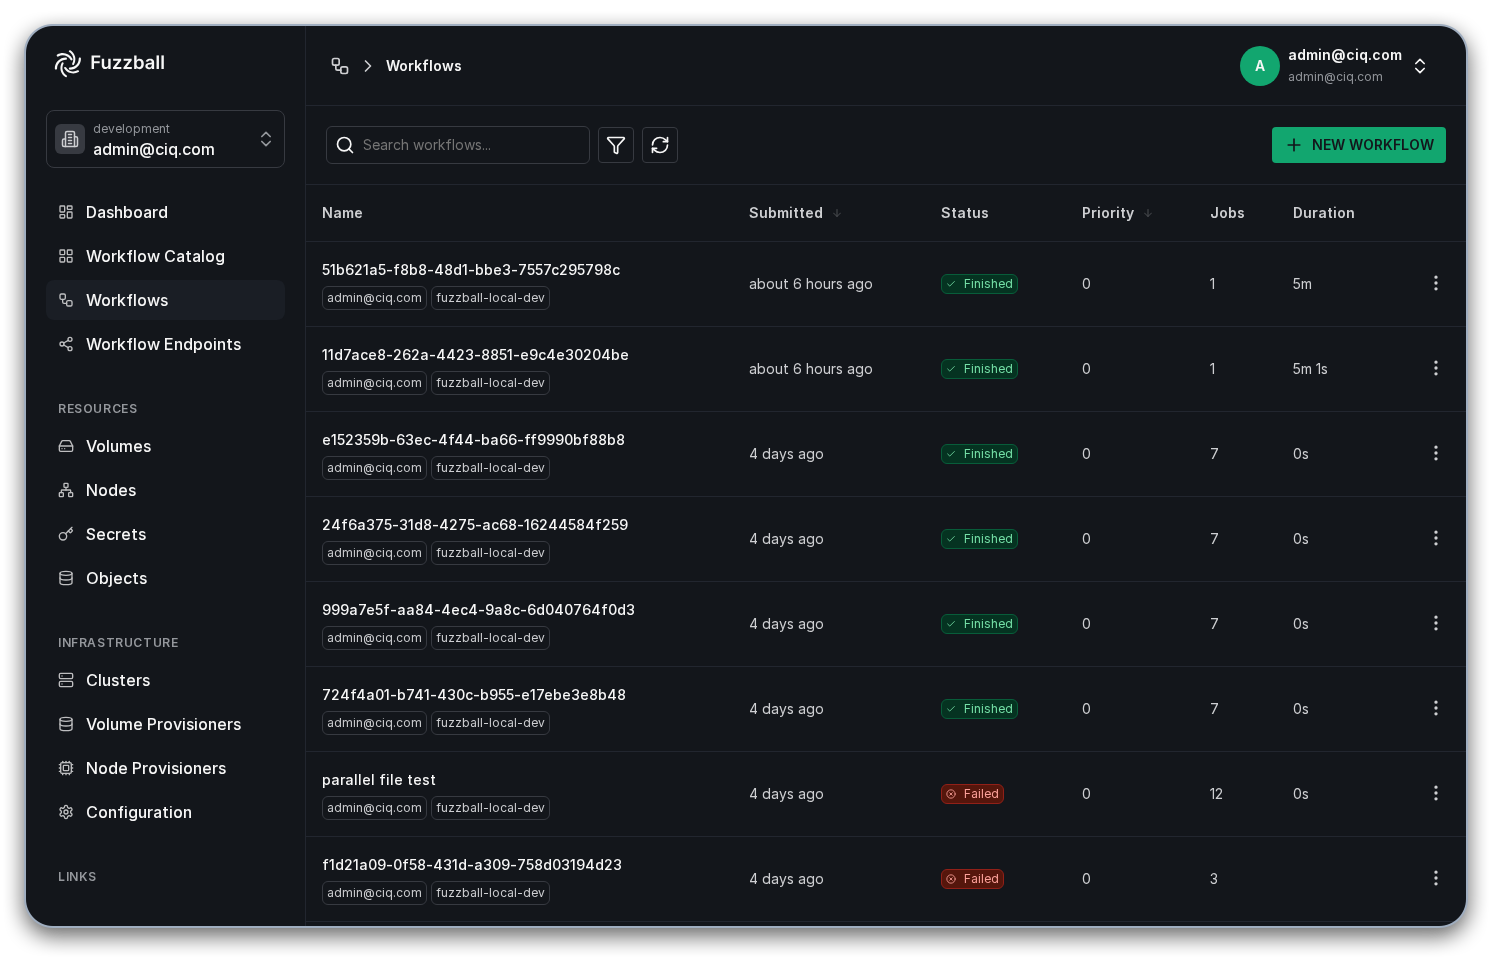Expand the development organization switcher
Viewport: 1492px width, 960px height.
(x=266, y=139)
